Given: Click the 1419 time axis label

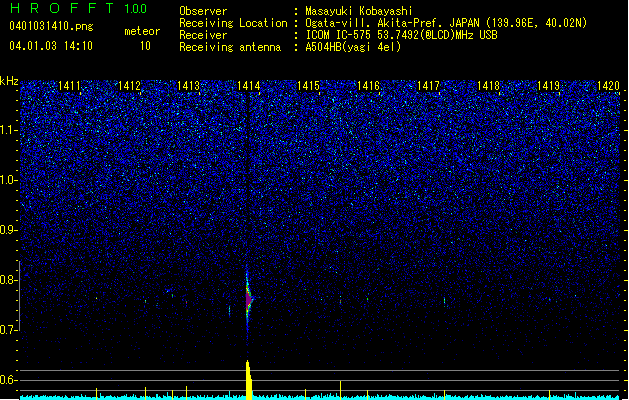Looking at the screenshot, I should click(x=548, y=86).
